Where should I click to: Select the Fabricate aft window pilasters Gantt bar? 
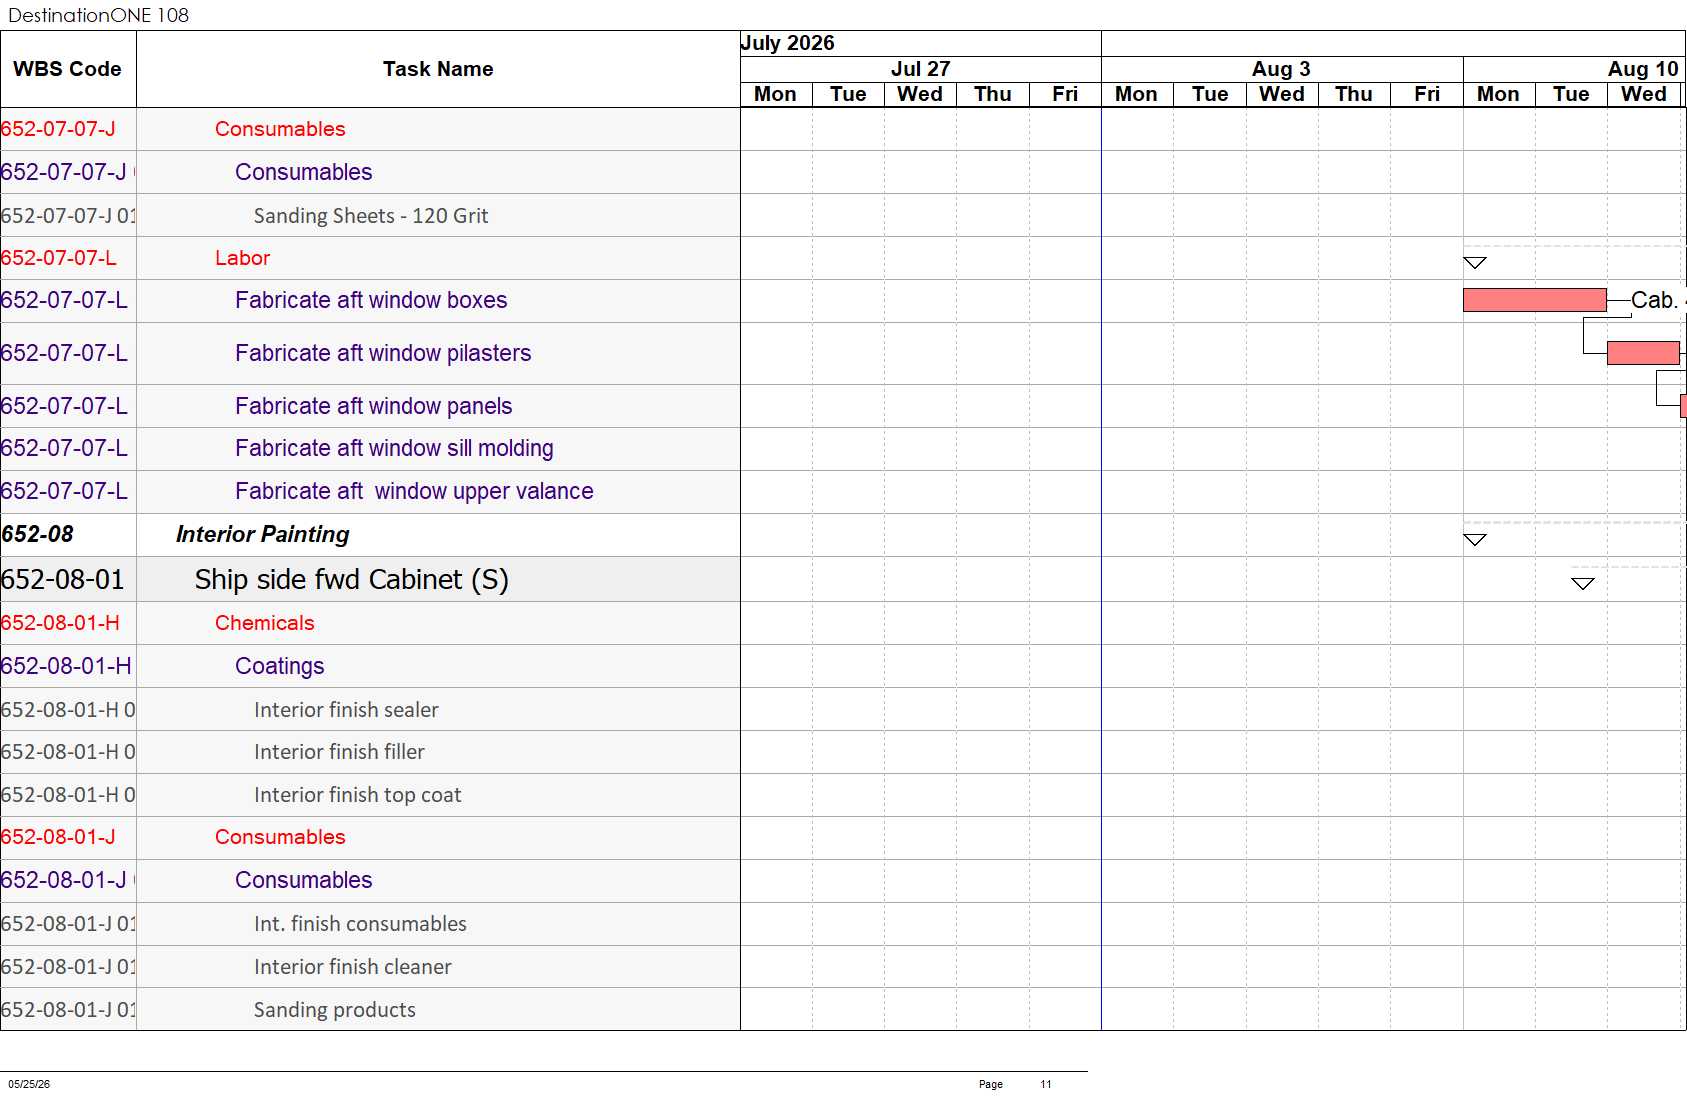[x=1643, y=353]
